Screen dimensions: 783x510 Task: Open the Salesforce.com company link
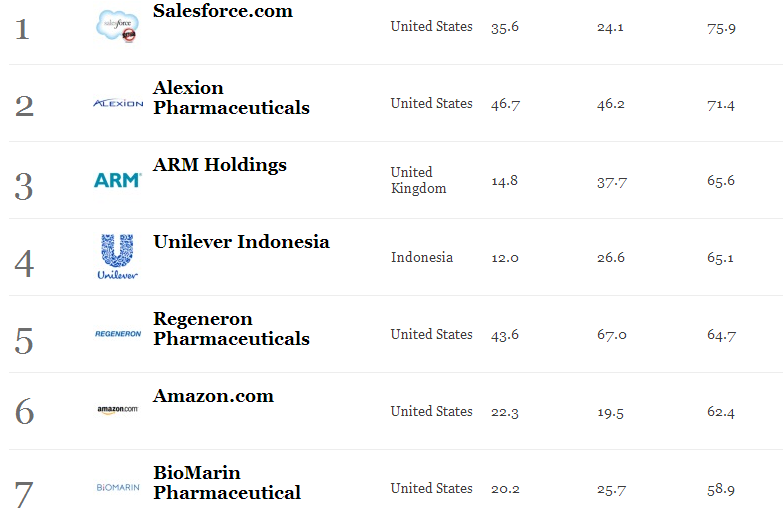click(223, 11)
